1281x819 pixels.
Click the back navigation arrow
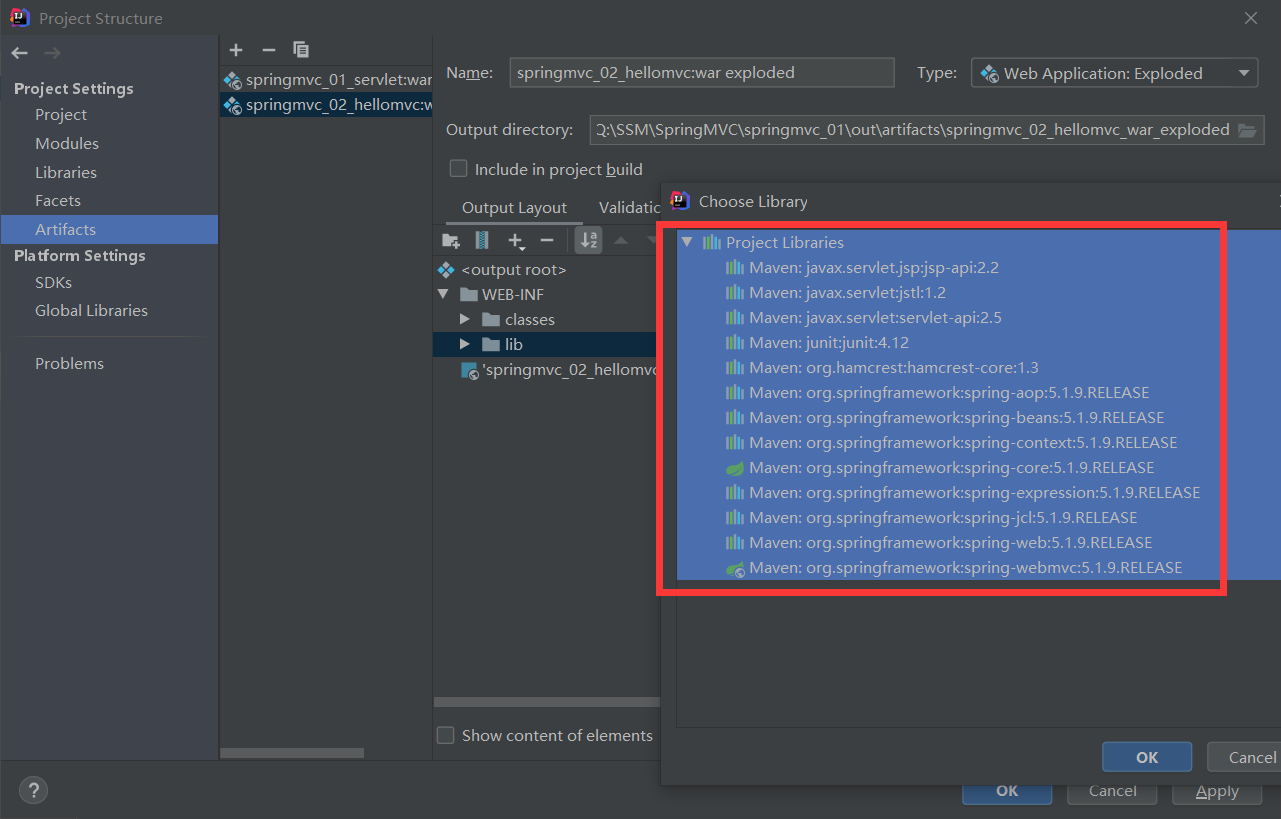[19, 53]
